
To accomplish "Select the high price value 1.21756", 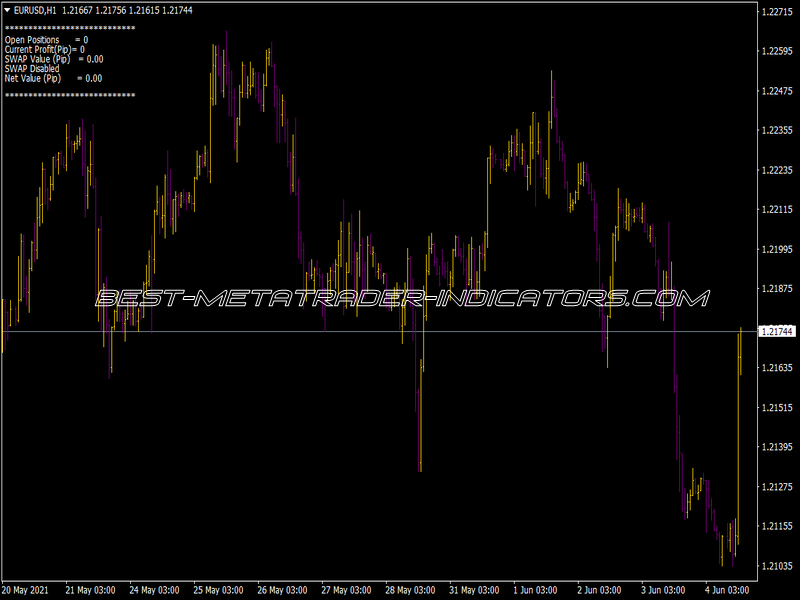I will [x=111, y=10].
